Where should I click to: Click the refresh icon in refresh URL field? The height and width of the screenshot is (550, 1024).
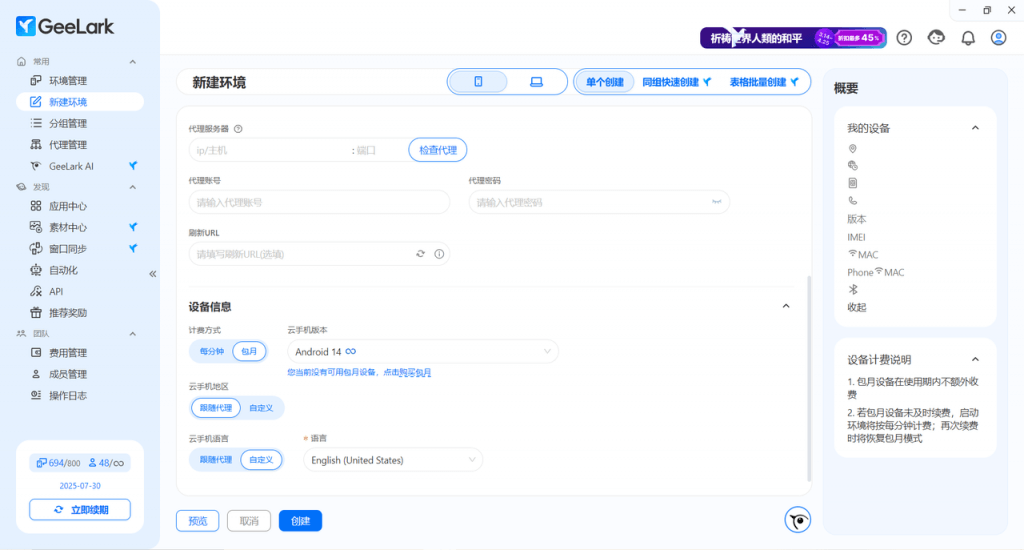point(421,254)
